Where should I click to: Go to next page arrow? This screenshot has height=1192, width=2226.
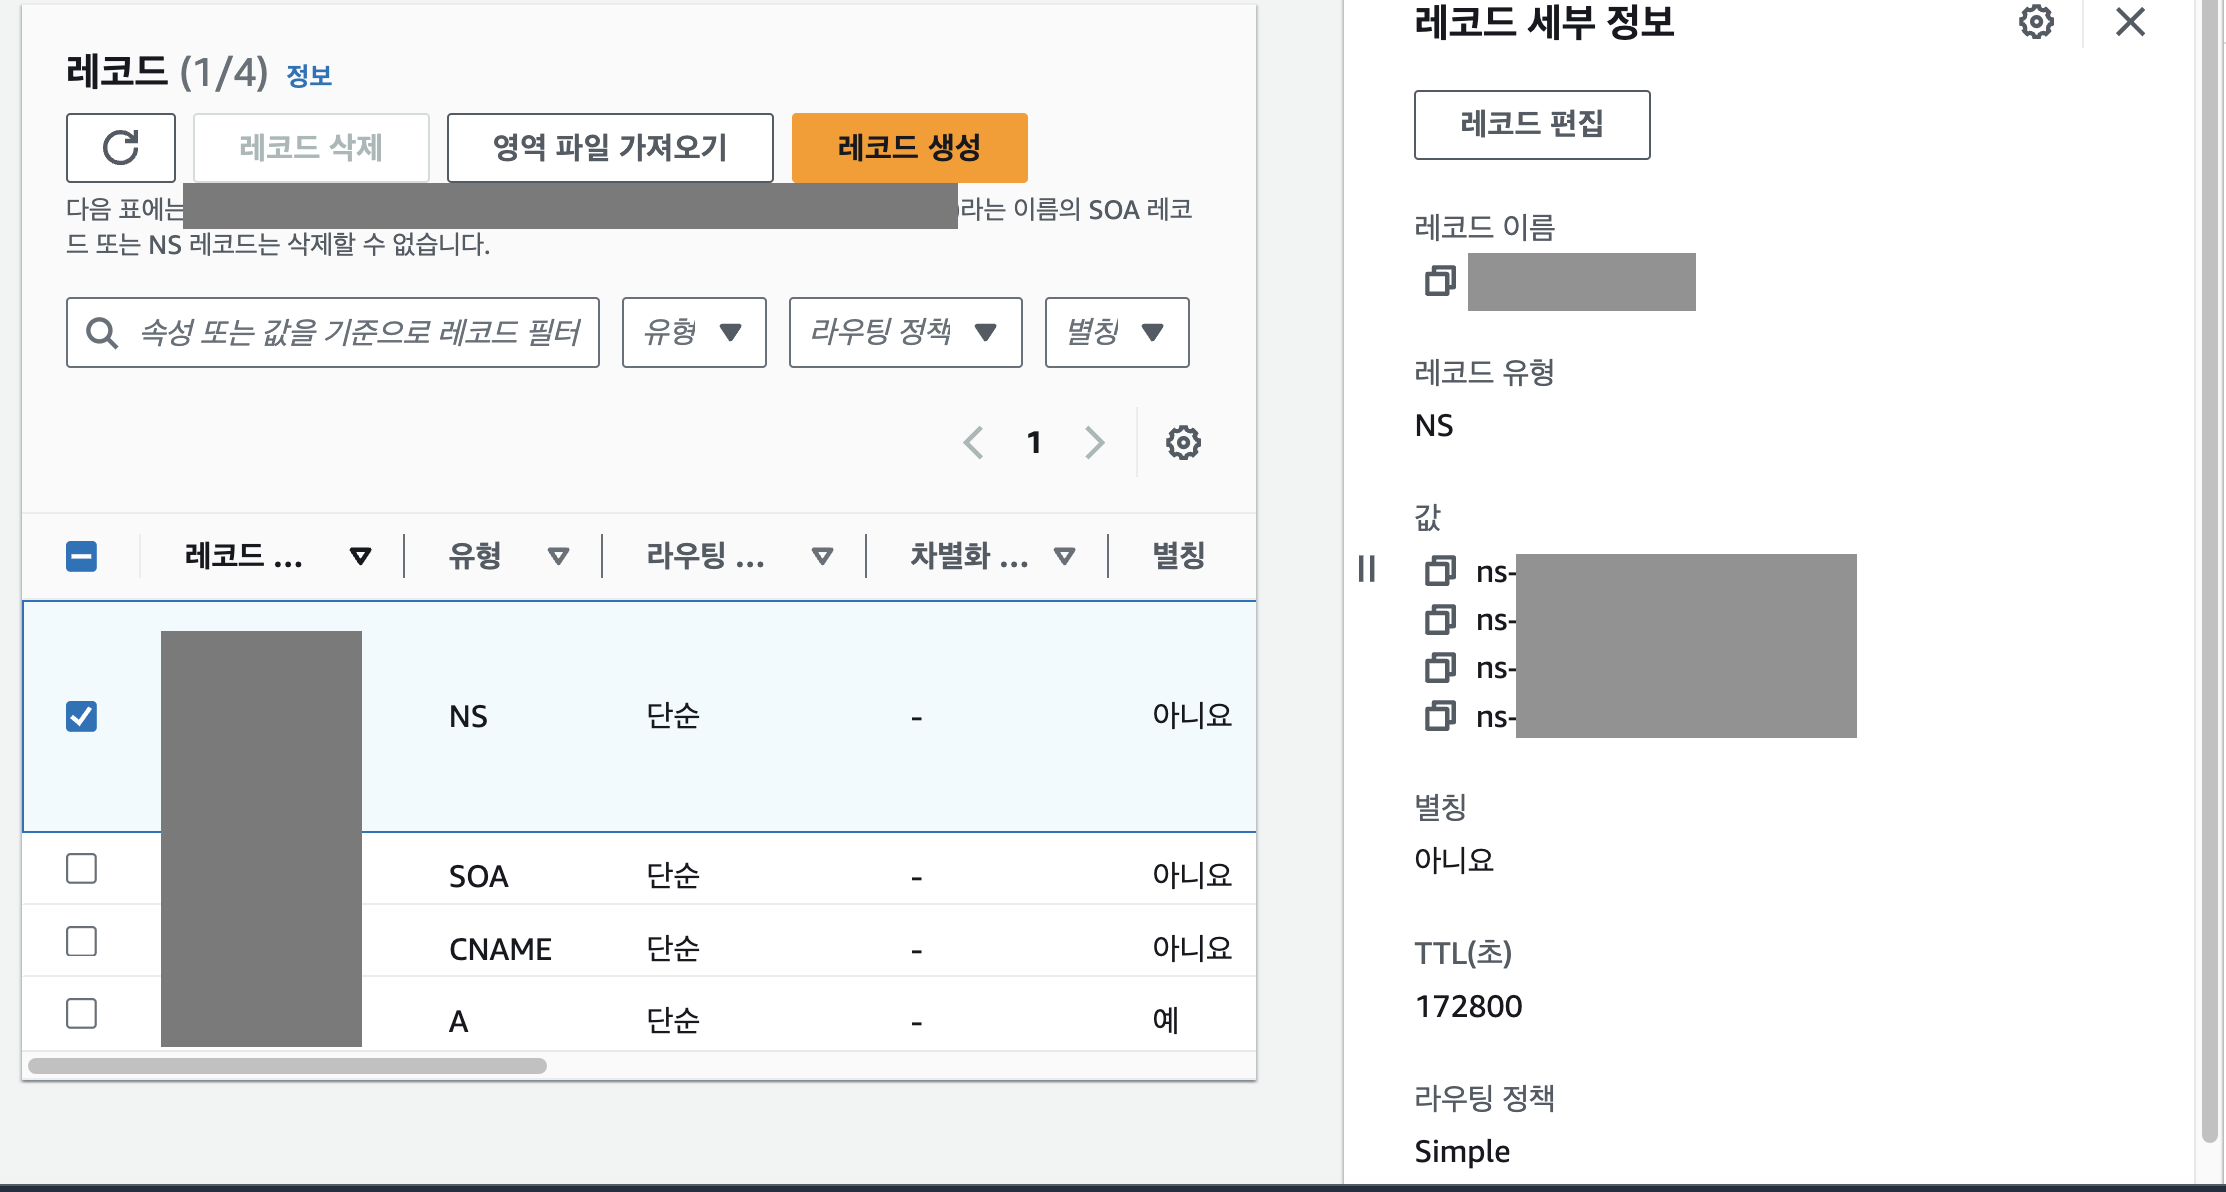[x=1095, y=442]
